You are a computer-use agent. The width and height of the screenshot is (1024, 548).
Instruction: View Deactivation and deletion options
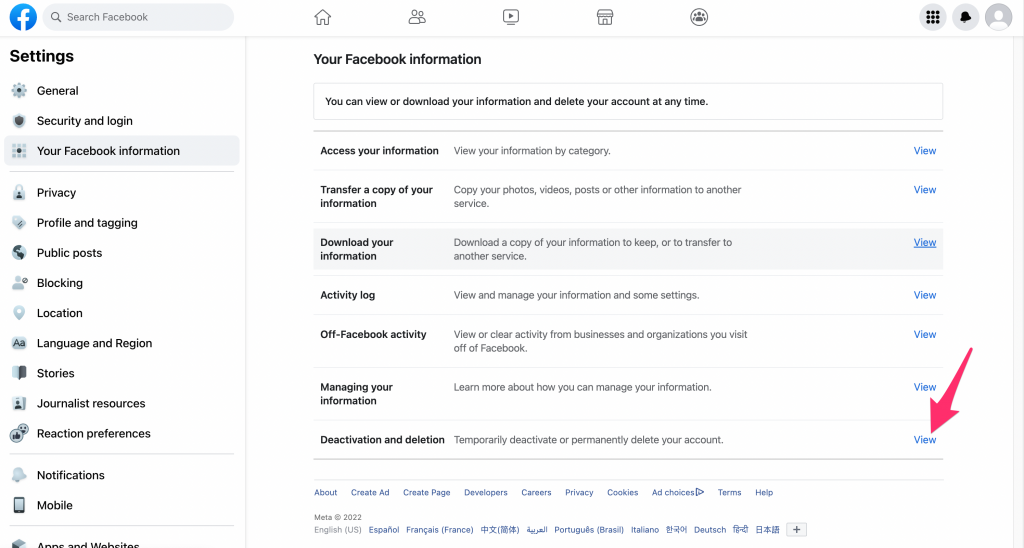click(924, 440)
